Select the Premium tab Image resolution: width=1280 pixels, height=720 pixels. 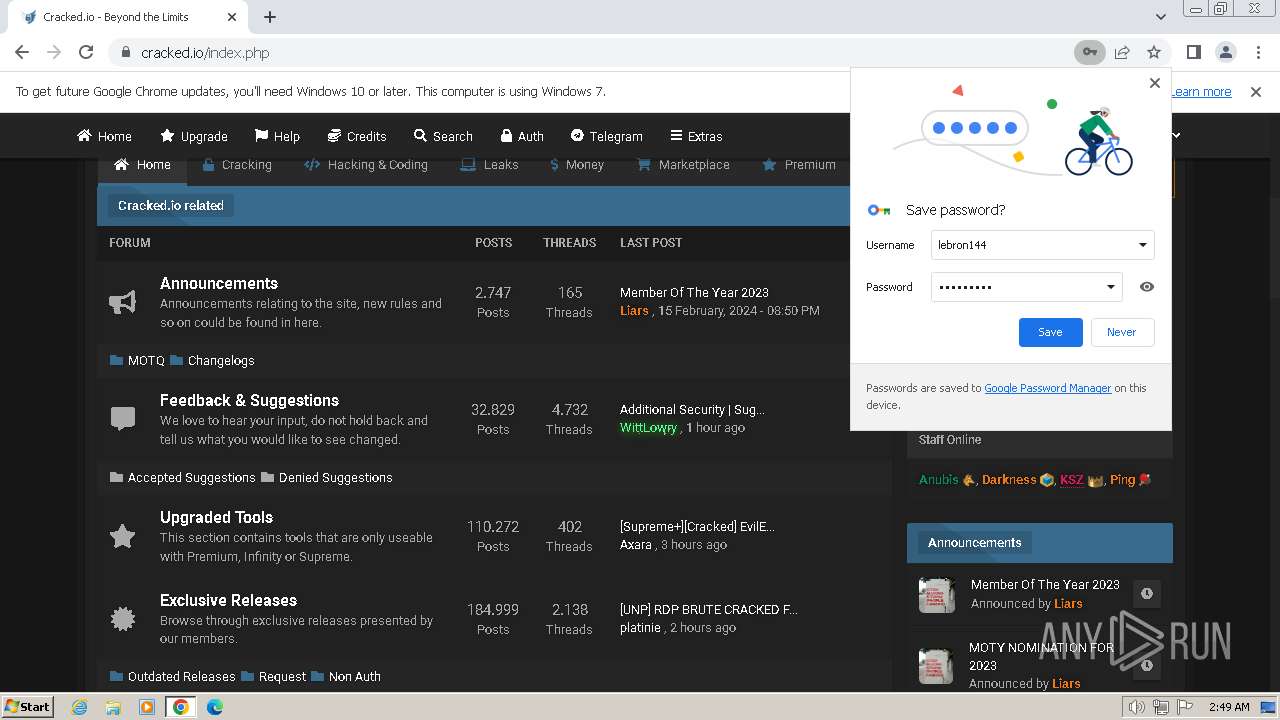coord(799,165)
